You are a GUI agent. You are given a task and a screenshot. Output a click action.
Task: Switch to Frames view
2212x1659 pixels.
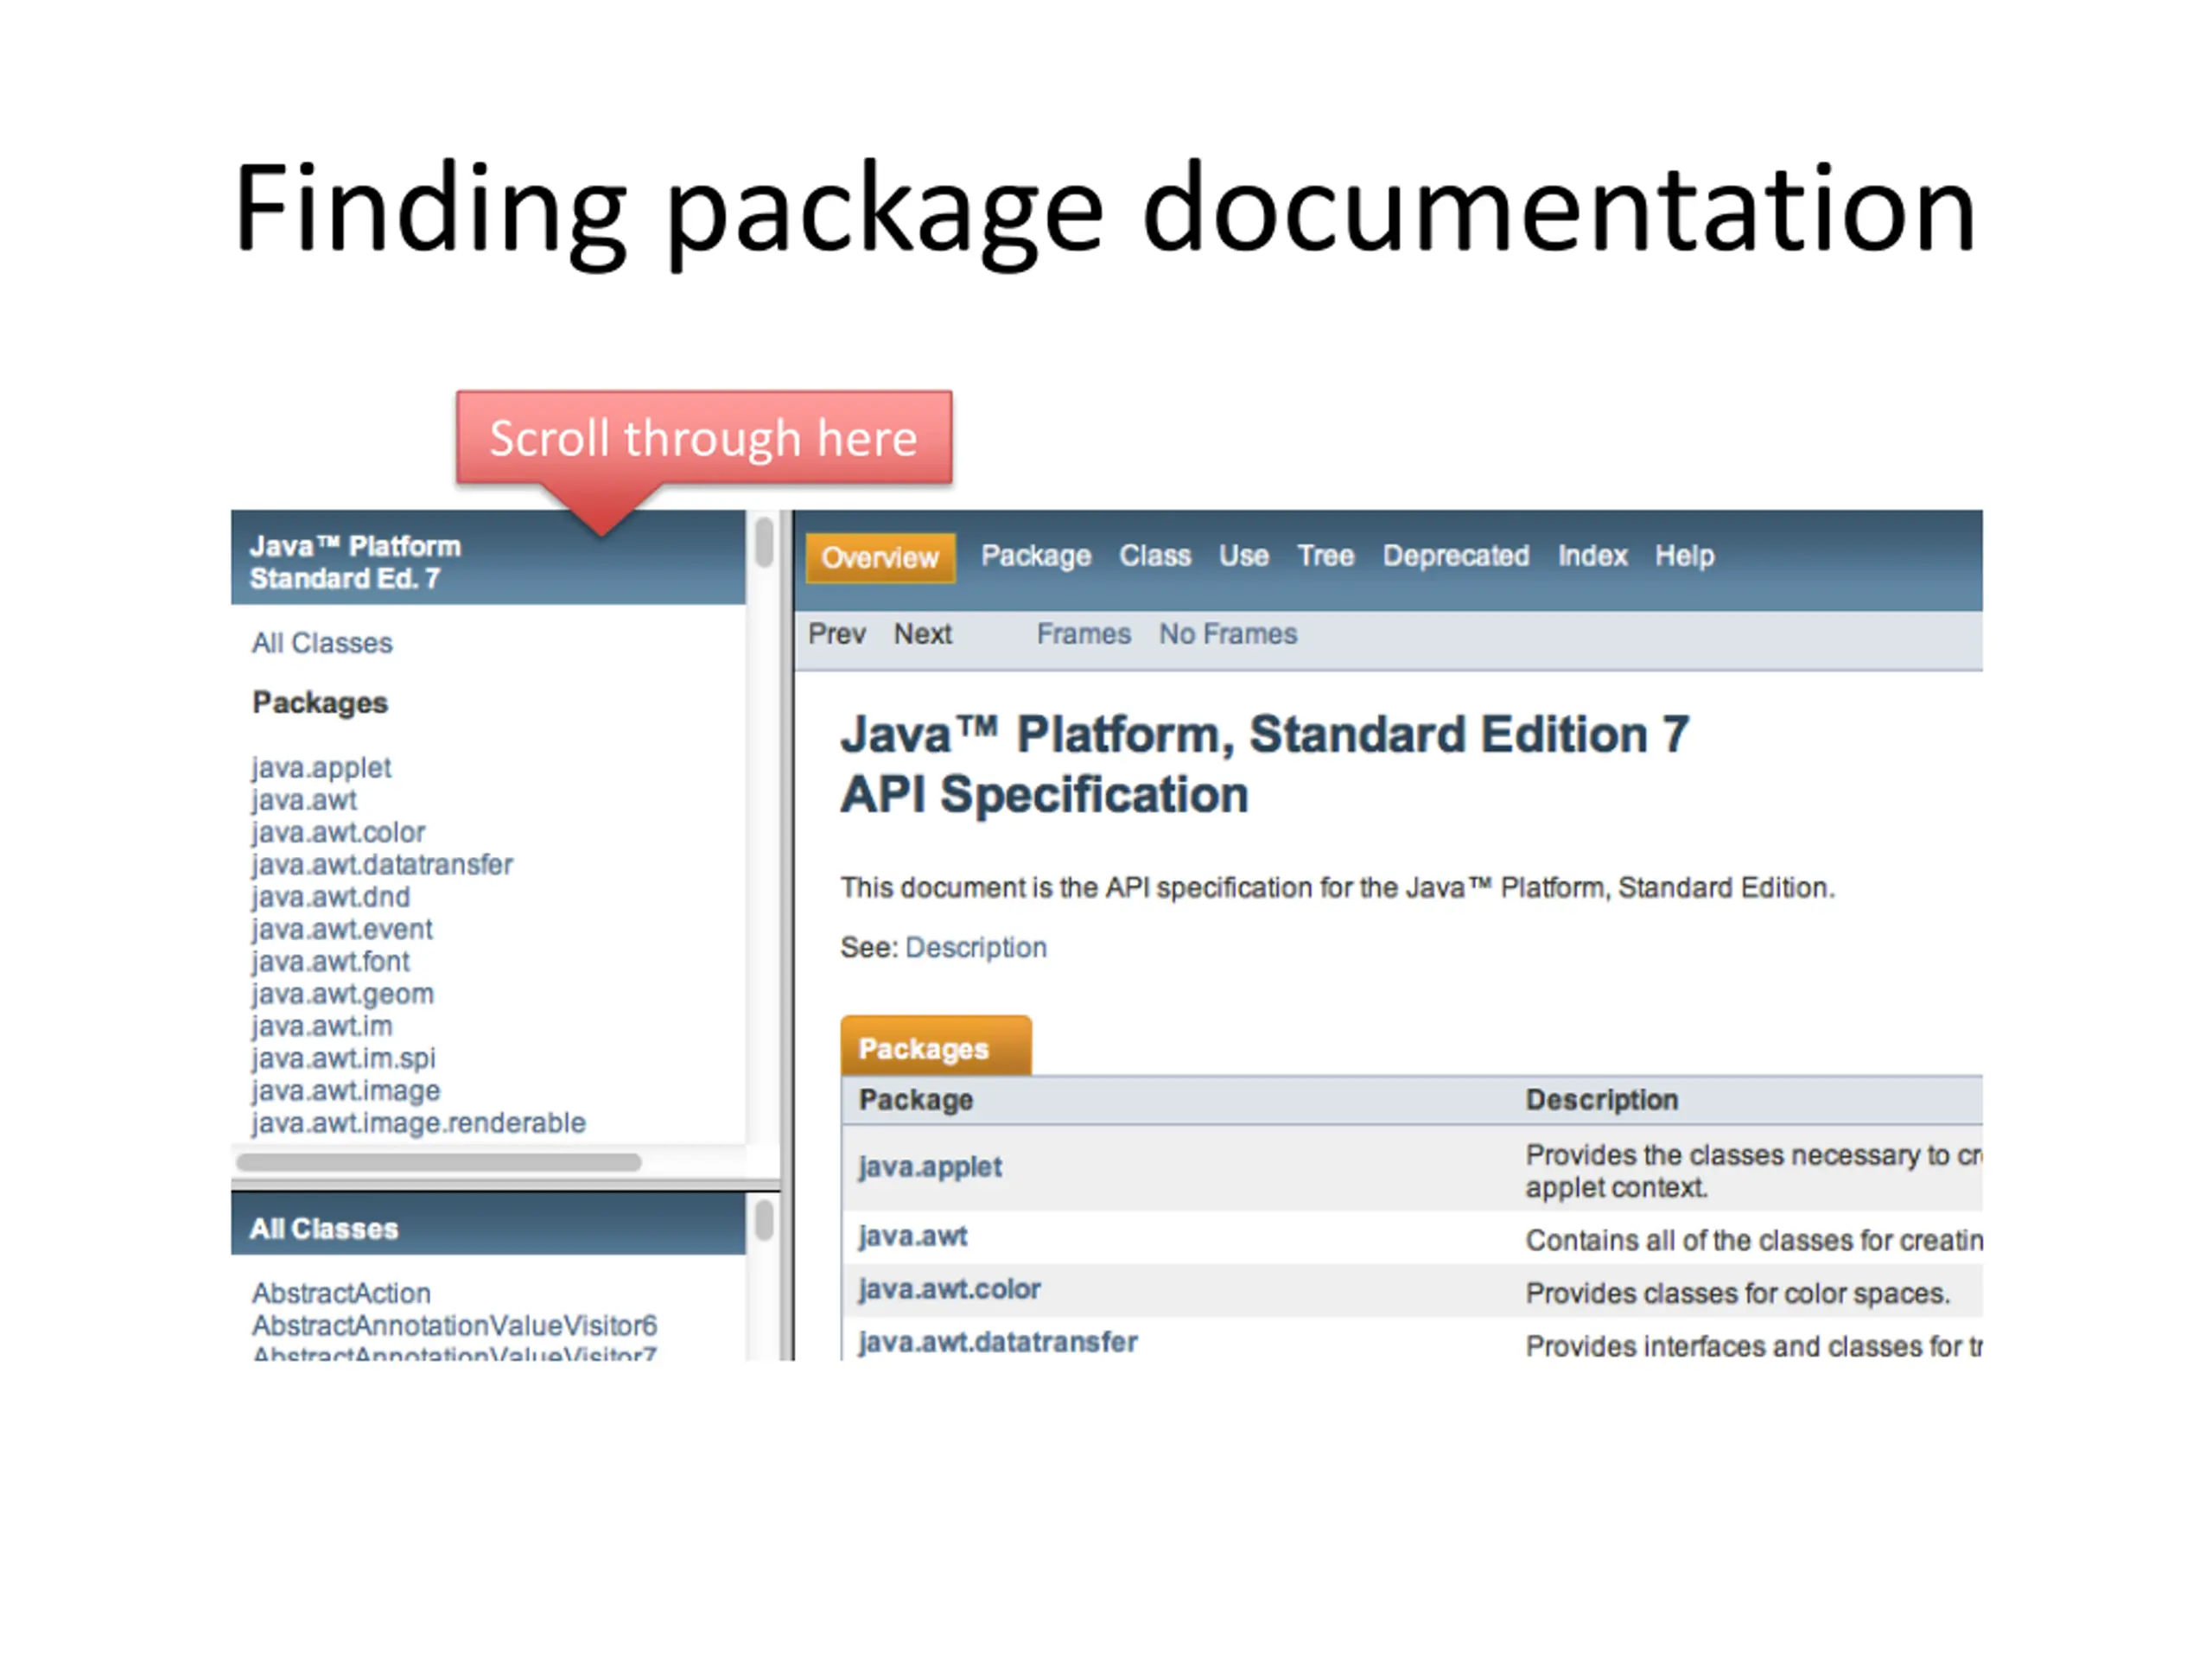[1083, 634]
